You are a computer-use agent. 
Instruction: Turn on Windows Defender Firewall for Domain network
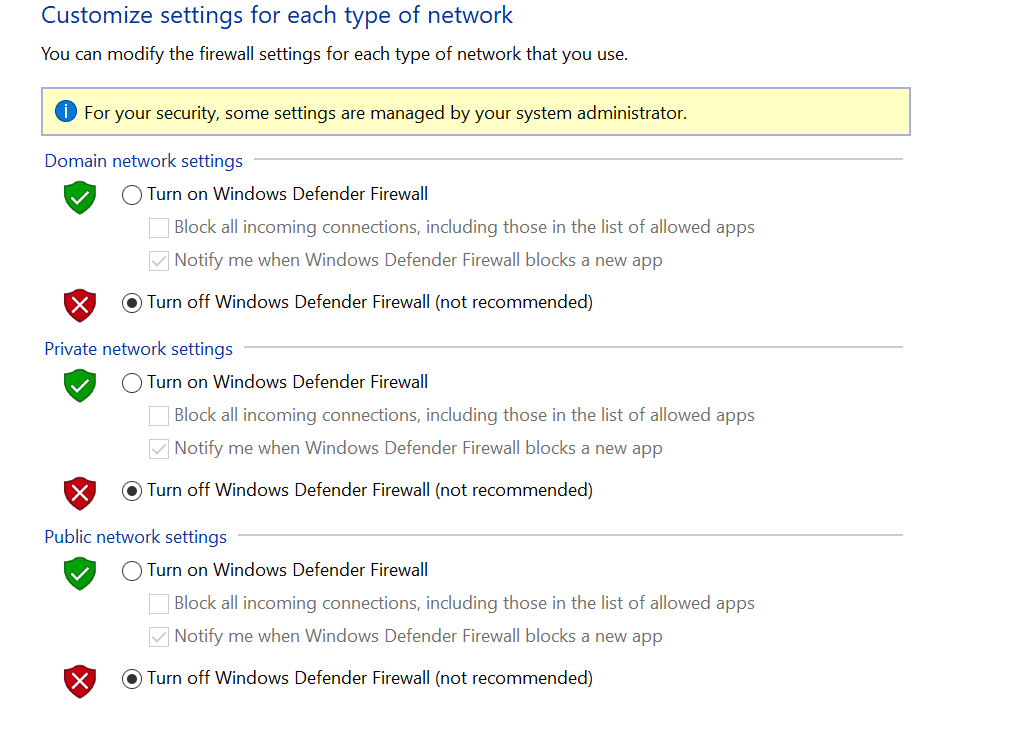pyautogui.click(x=132, y=195)
